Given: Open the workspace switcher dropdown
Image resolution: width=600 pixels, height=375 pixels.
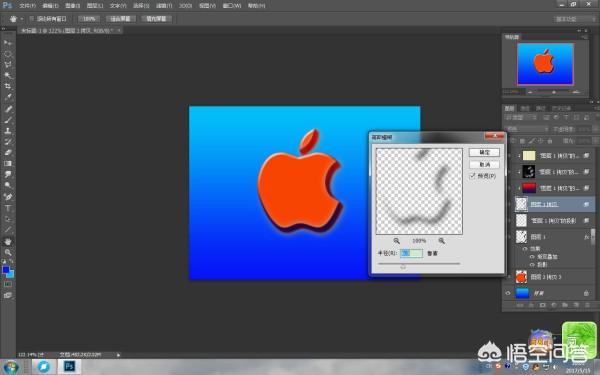Looking at the screenshot, I should coord(575,19).
